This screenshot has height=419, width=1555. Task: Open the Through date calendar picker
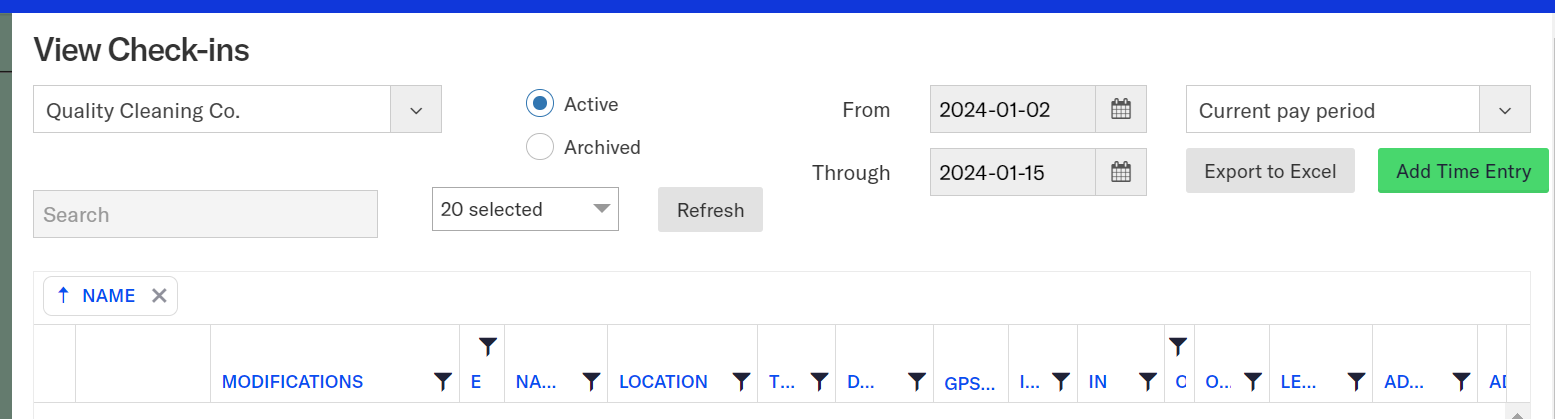click(1121, 172)
